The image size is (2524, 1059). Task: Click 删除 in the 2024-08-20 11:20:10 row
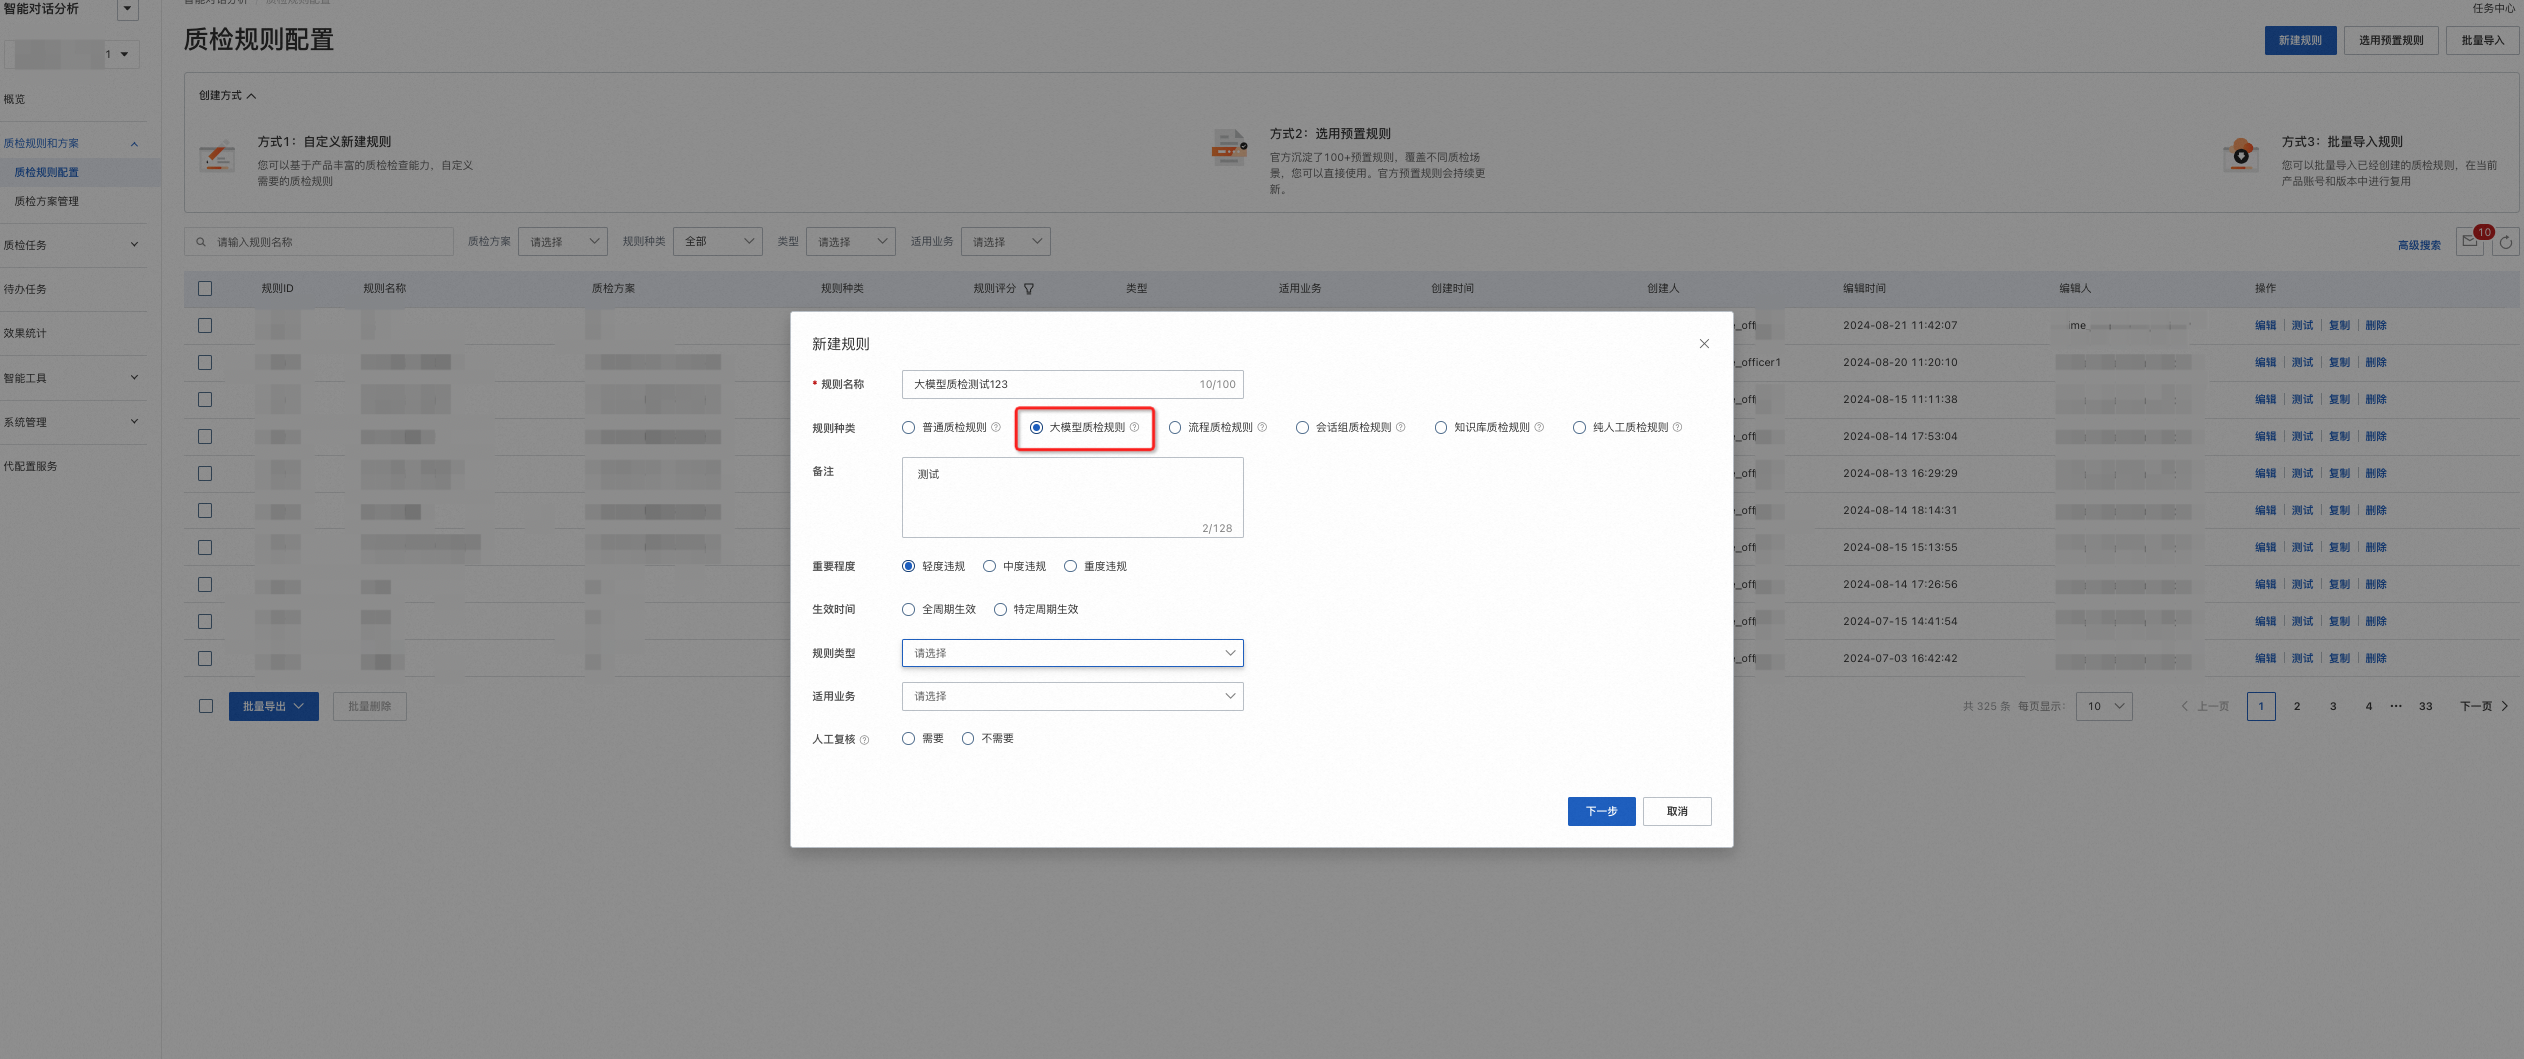click(x=2376, y=362)
